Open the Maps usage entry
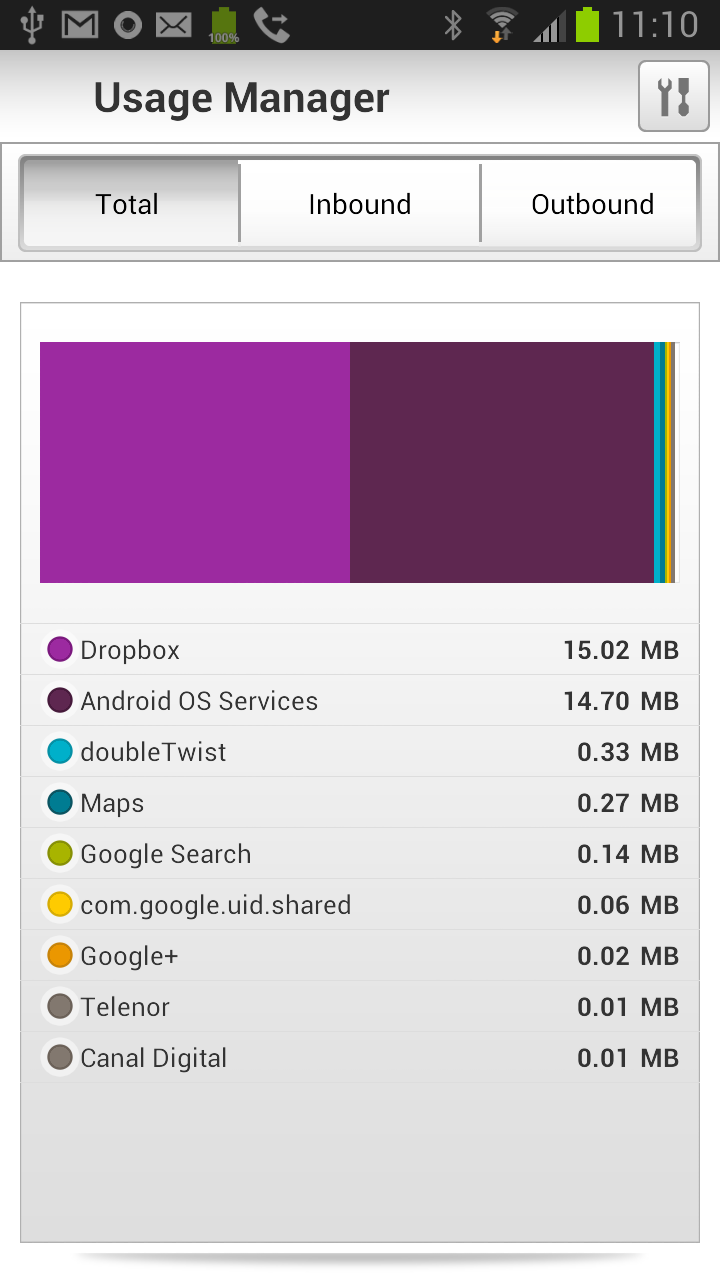720x1280 pixels. [x=360, y=803]
